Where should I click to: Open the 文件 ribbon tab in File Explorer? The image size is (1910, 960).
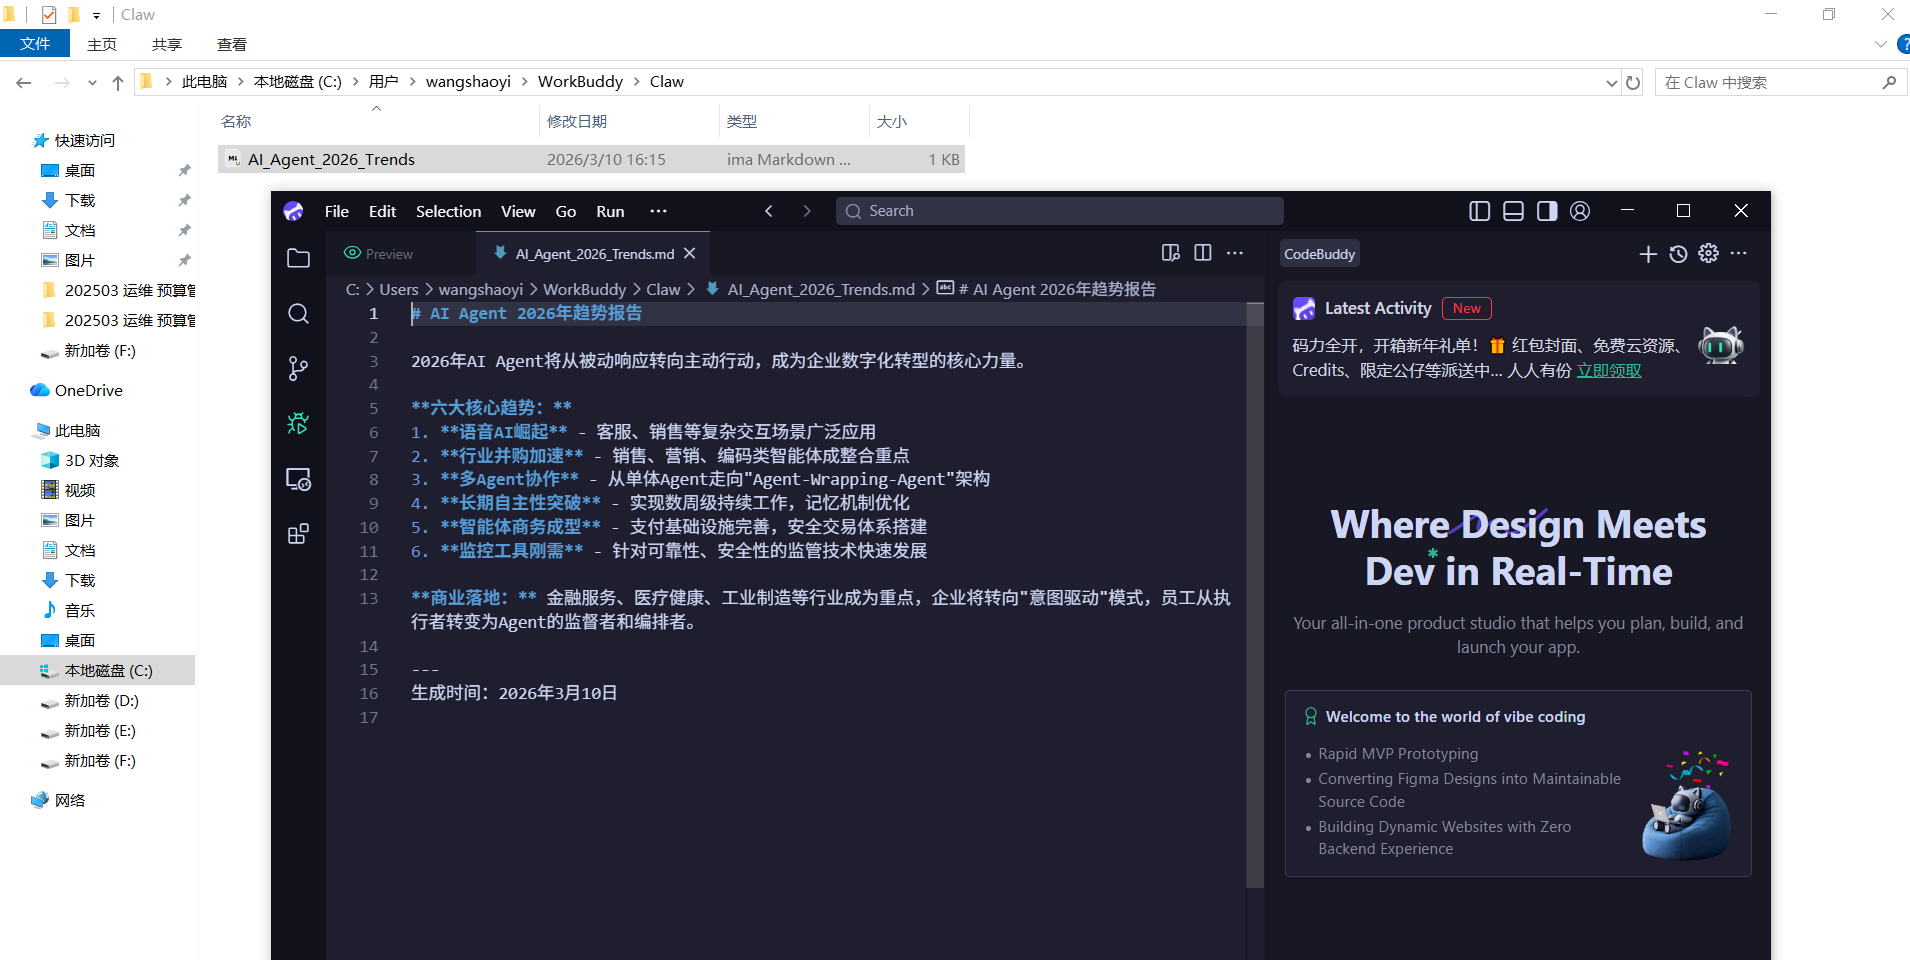click(35, 44)
